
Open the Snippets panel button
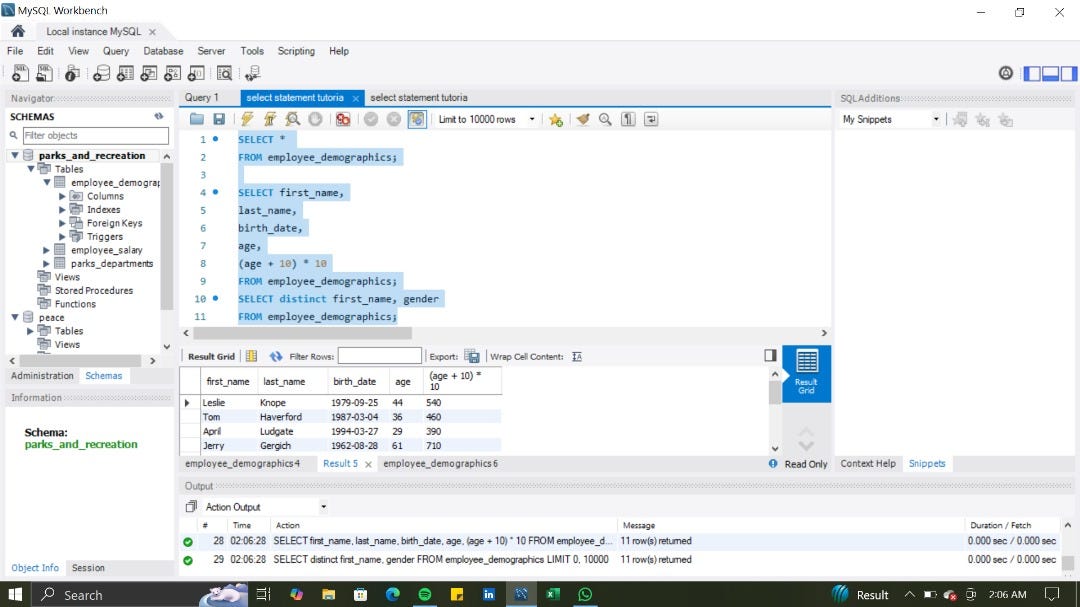pyautogui.click(x=927, y=463)
